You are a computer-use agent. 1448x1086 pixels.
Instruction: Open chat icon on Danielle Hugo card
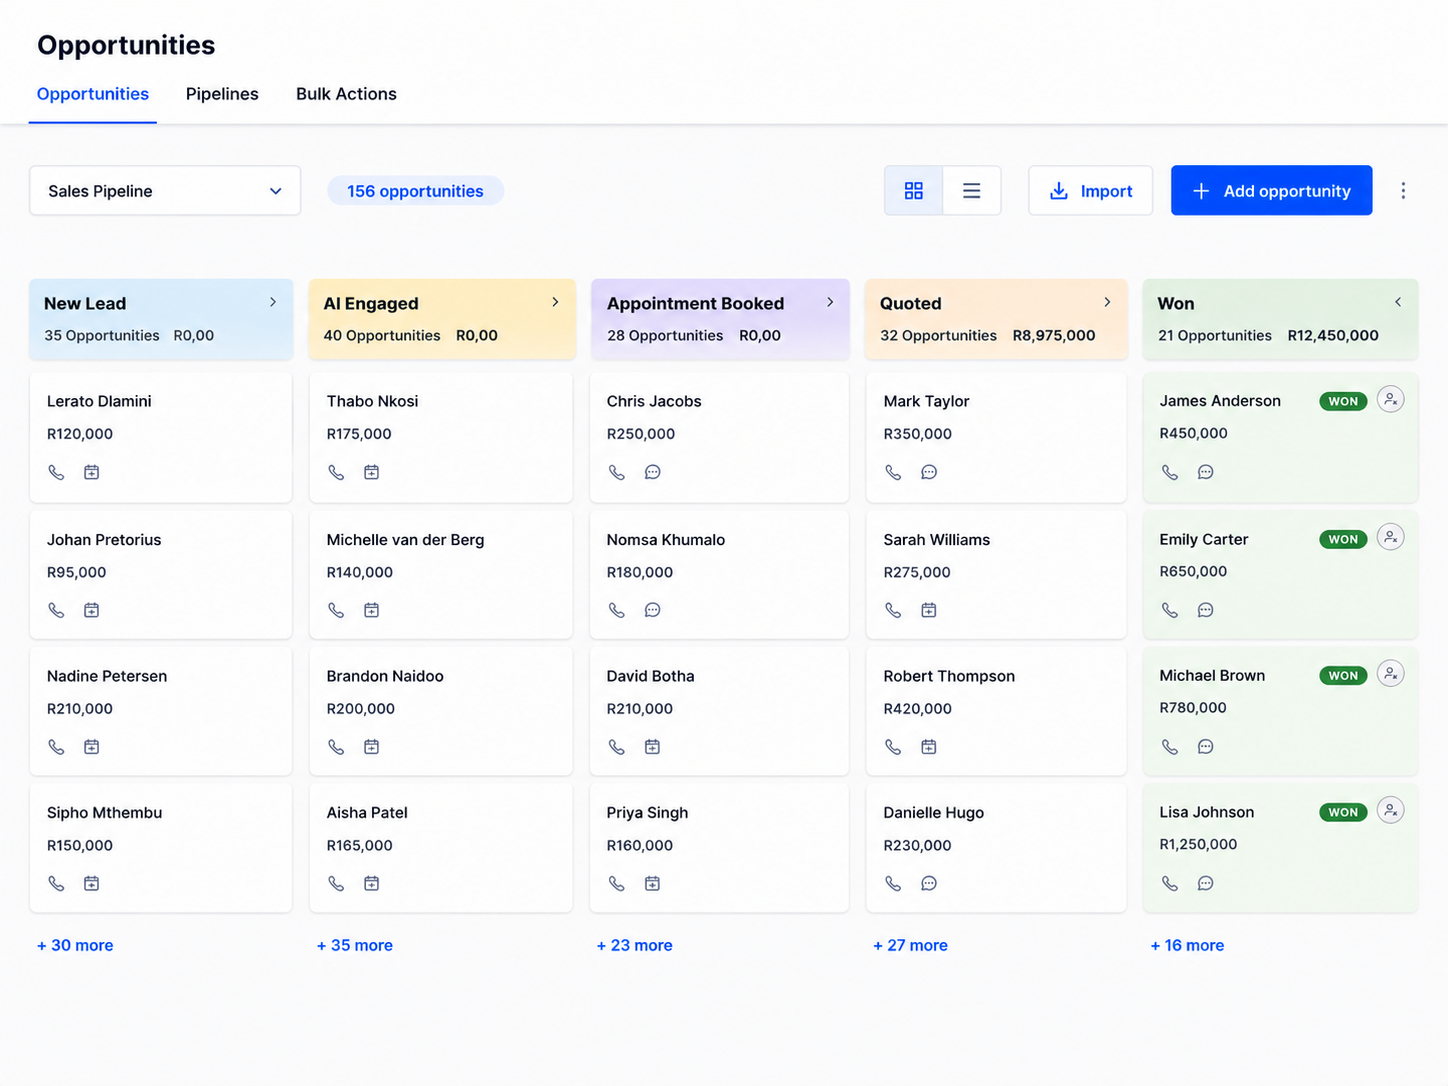click(x=929, y=883)
